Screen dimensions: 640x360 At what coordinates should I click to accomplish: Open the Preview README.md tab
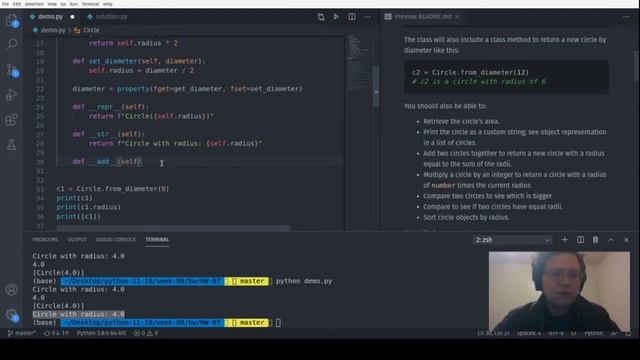(422, 17)
